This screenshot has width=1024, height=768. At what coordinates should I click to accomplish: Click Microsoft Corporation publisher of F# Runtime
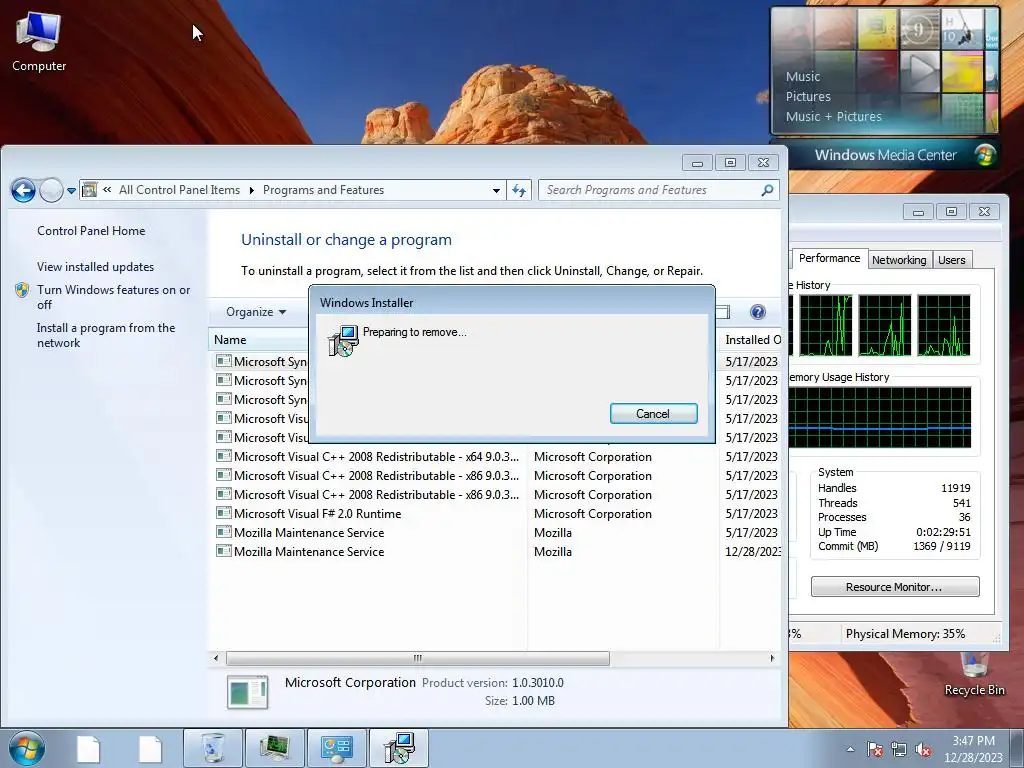tap(592, 514)
